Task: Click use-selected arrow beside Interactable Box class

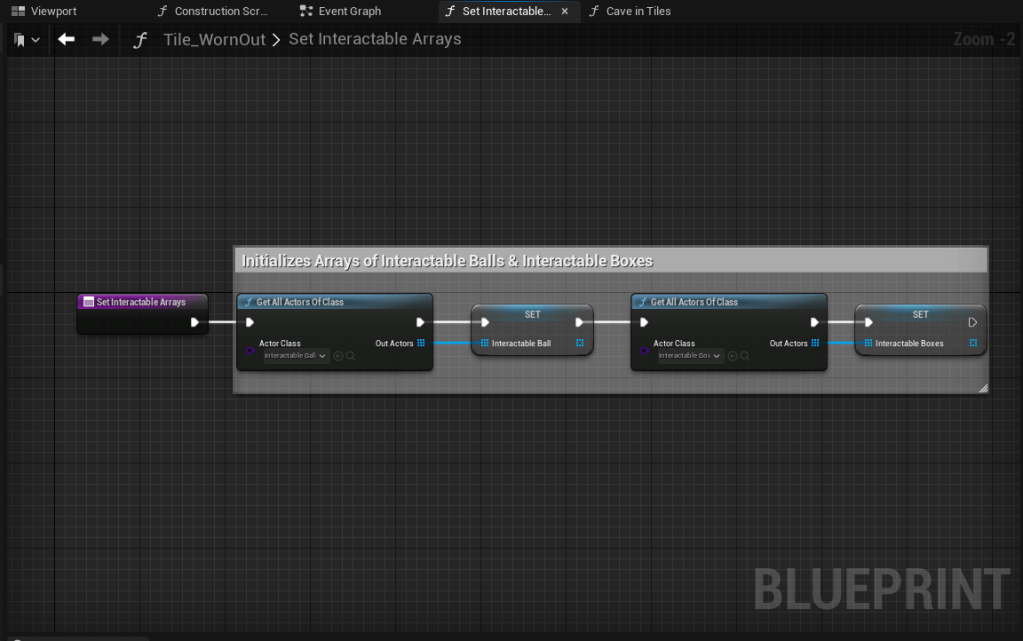Action: click(x=733, y=356)
